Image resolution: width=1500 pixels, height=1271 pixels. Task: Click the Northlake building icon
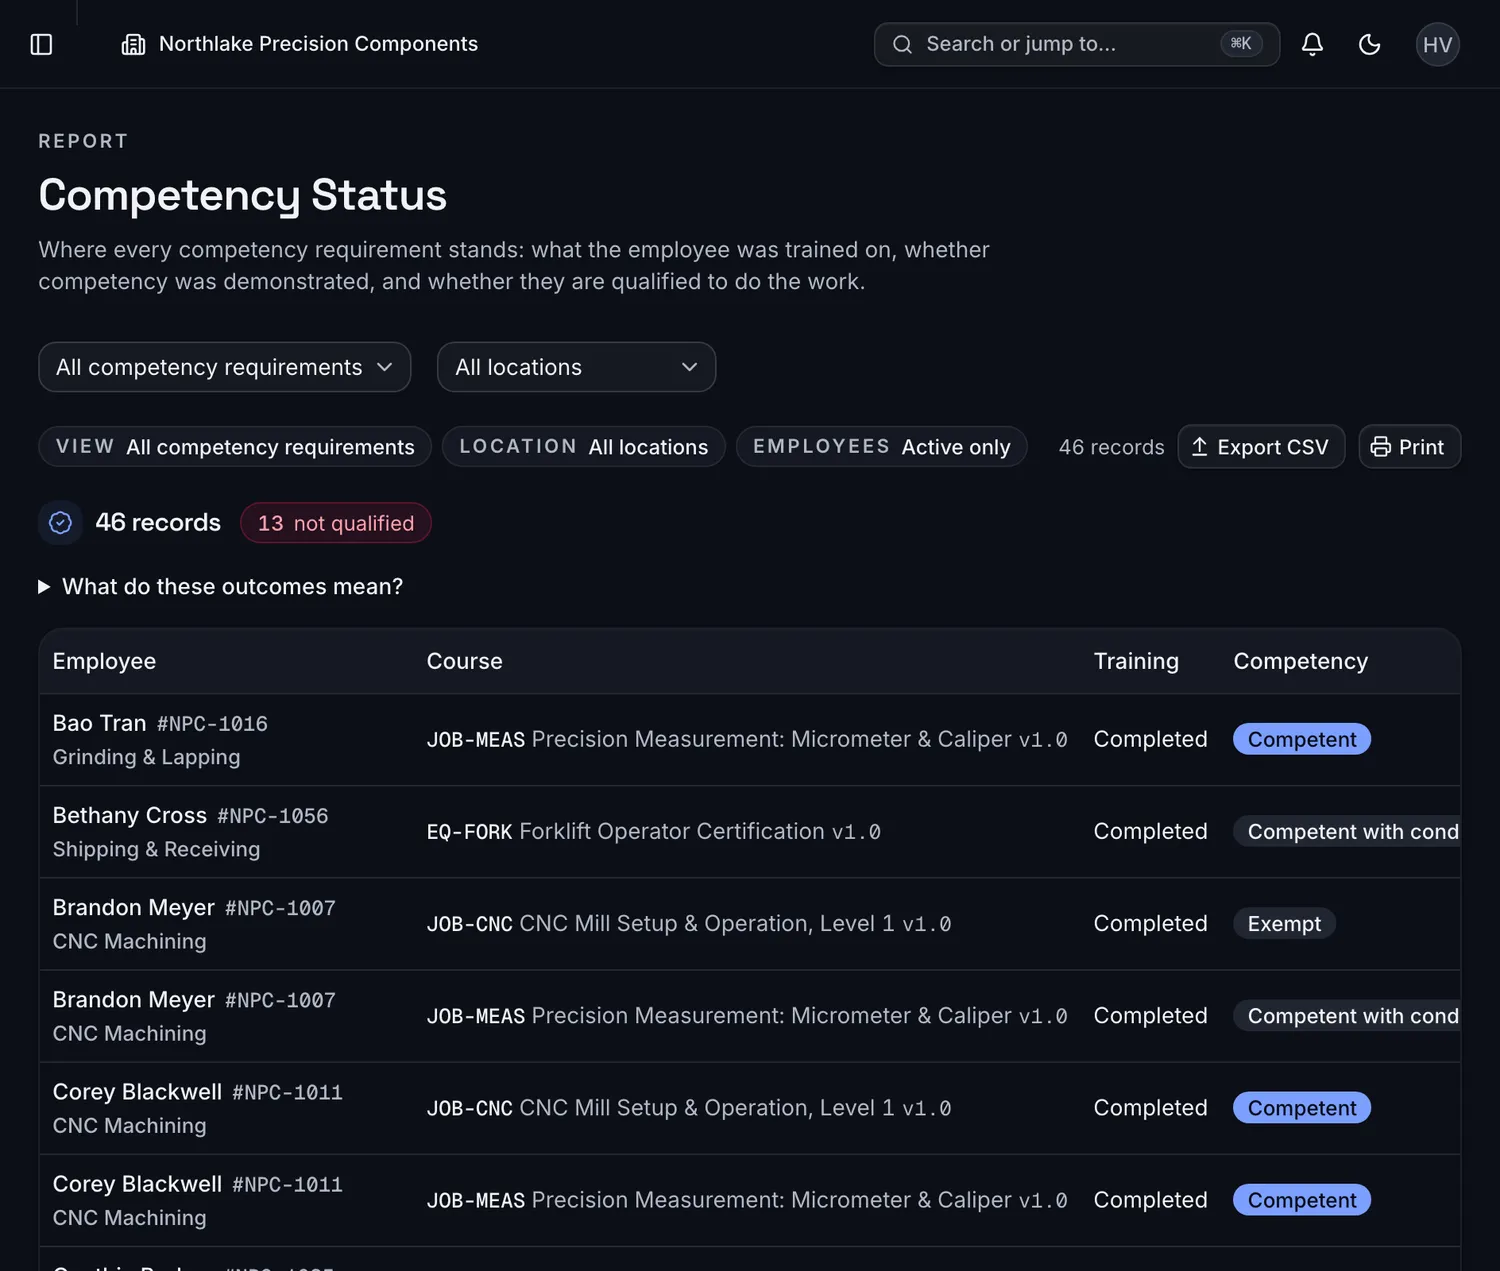click(133, 44)
